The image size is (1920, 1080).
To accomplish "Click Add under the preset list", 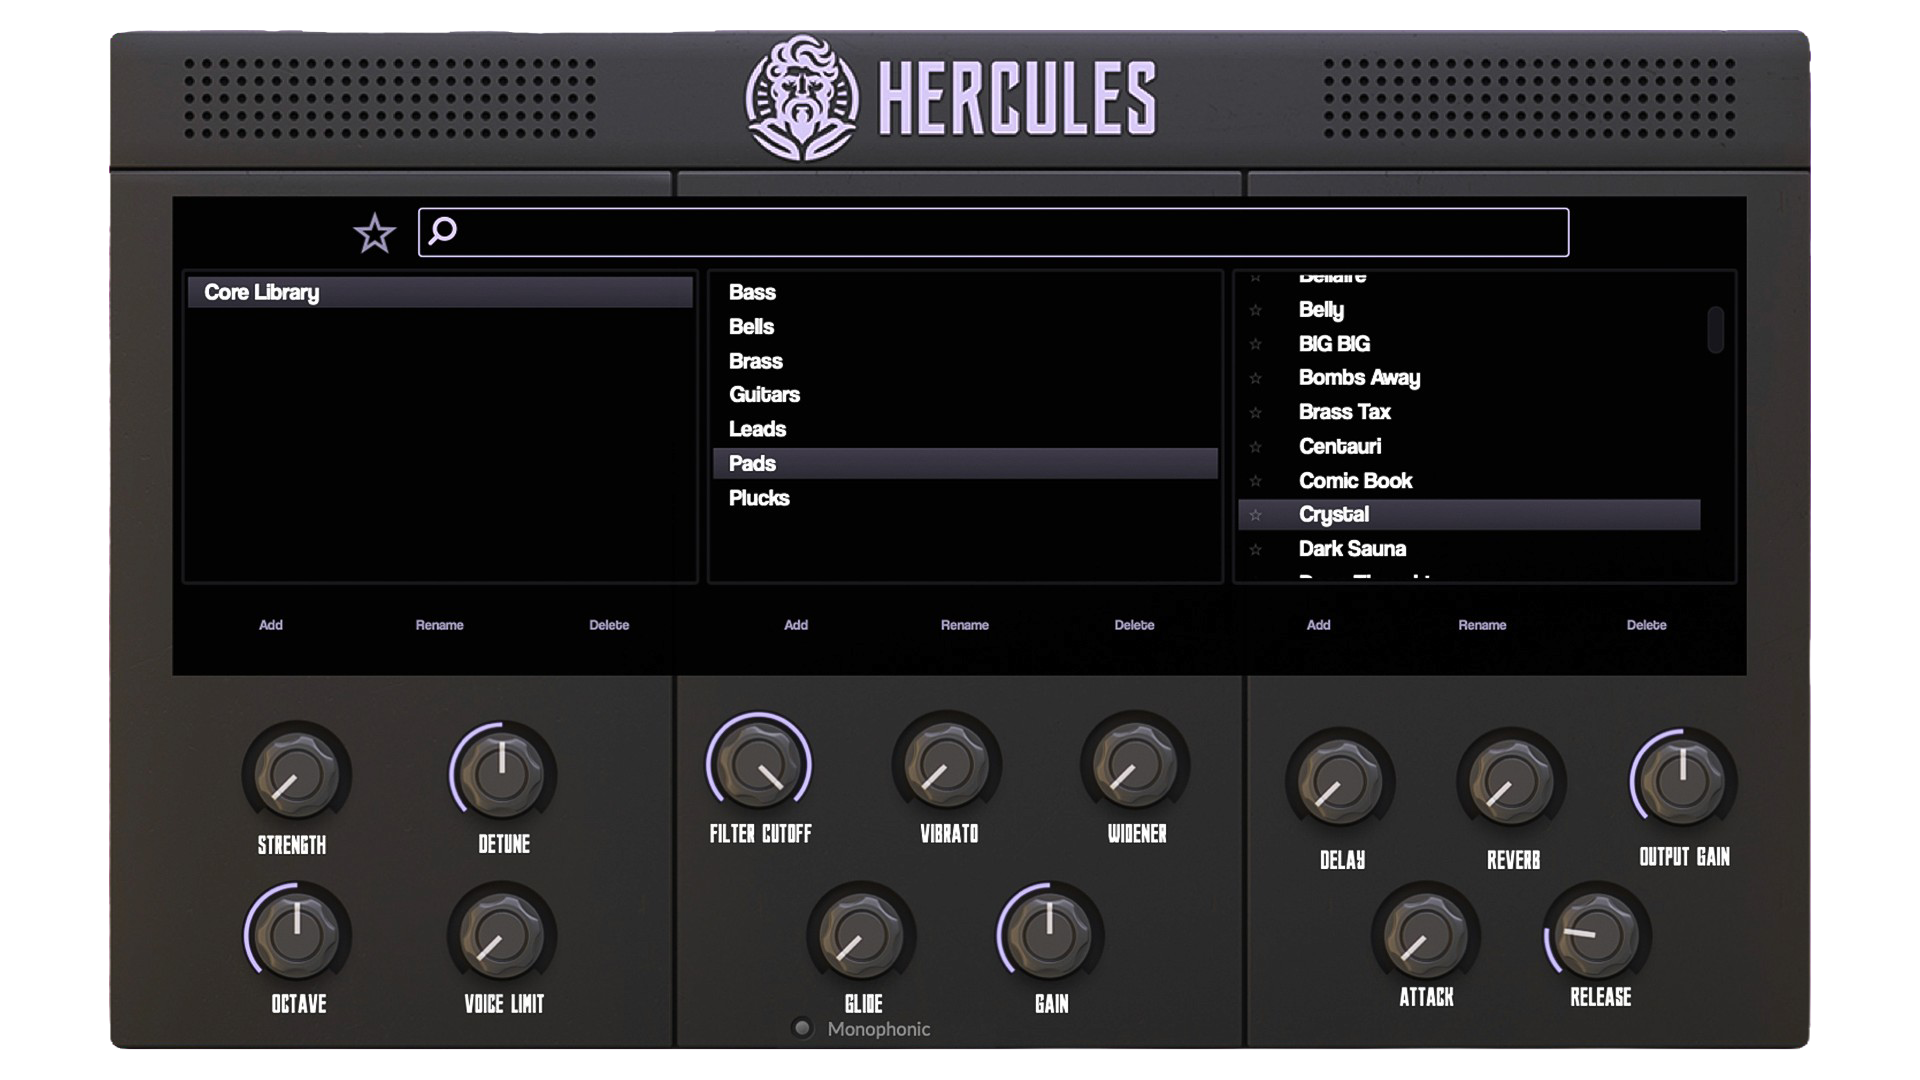I will [x=1318, y=625].
